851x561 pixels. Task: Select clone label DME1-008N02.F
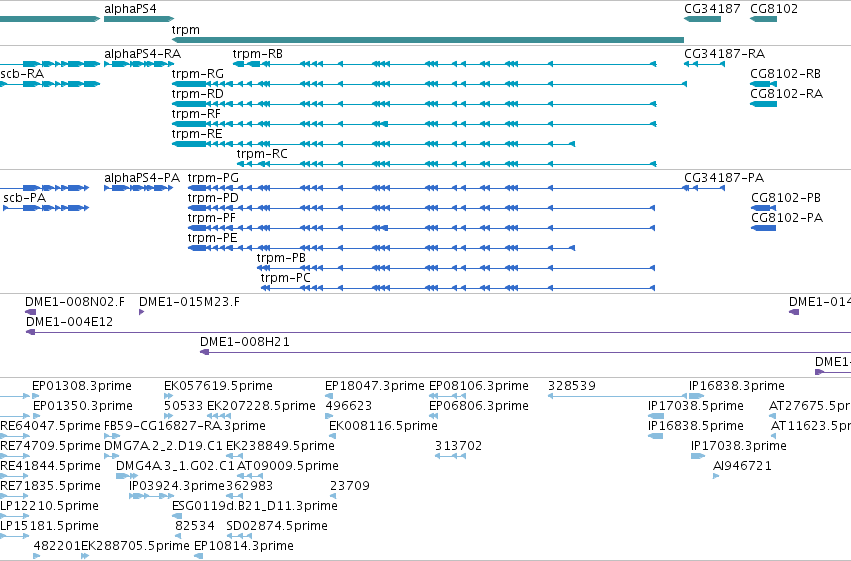75,302
